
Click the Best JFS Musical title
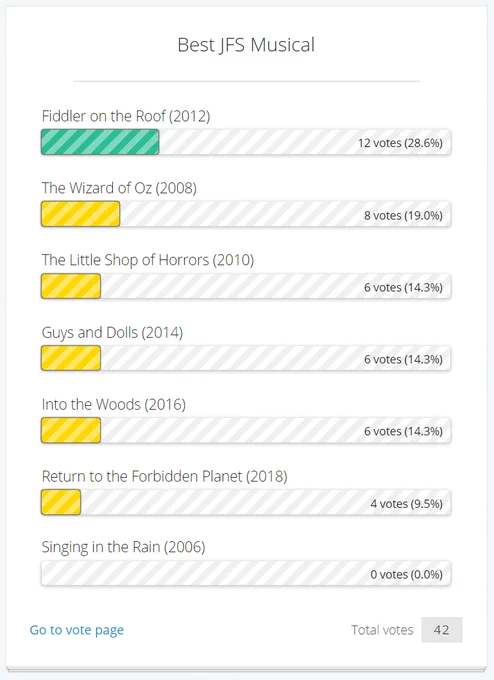[x=246, y=45]
